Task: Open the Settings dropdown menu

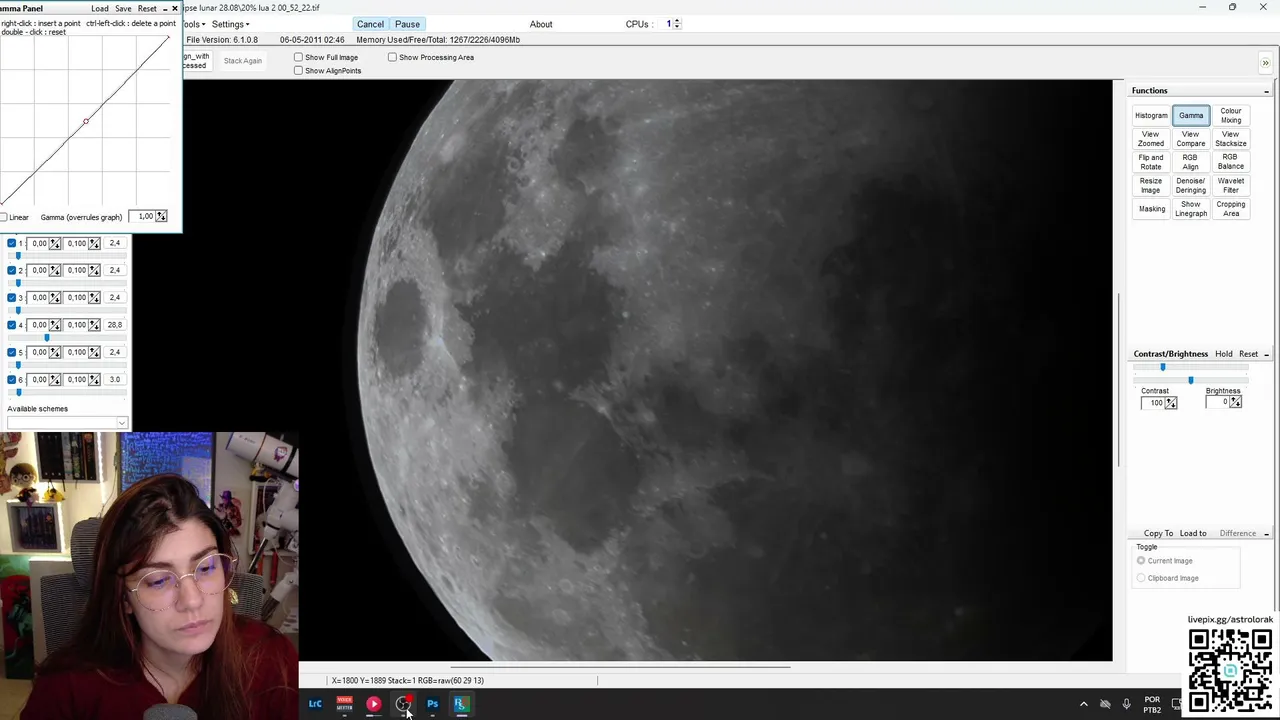Action: click(x=231, y=24)
